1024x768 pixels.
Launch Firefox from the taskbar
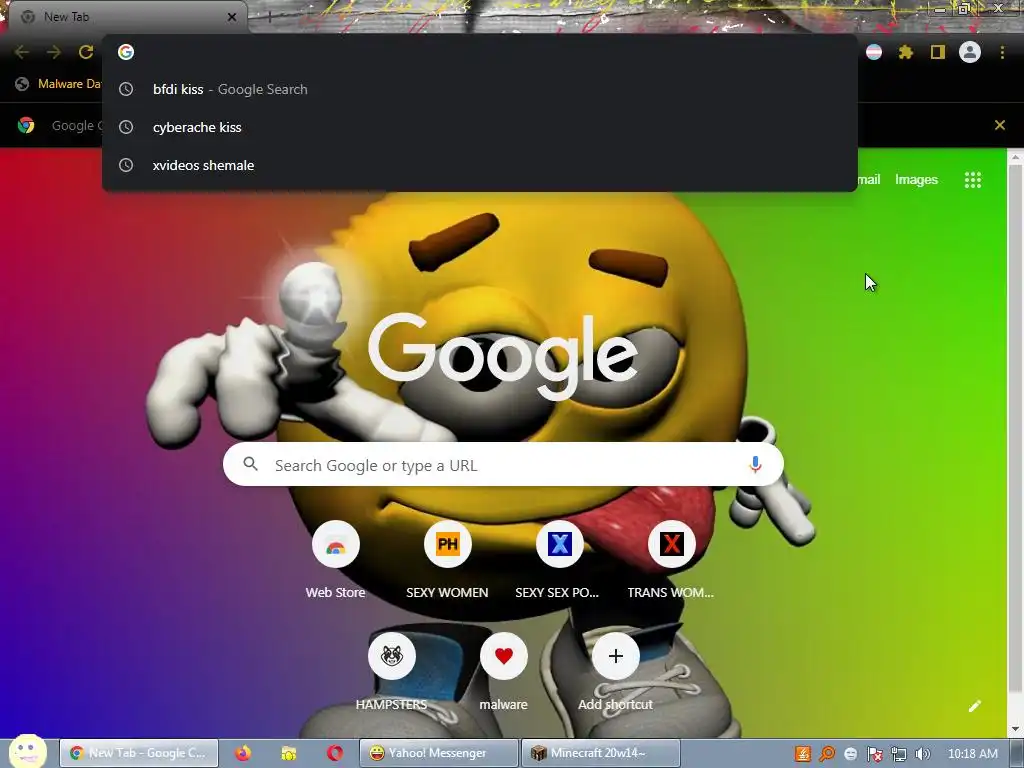pos(243,753)
